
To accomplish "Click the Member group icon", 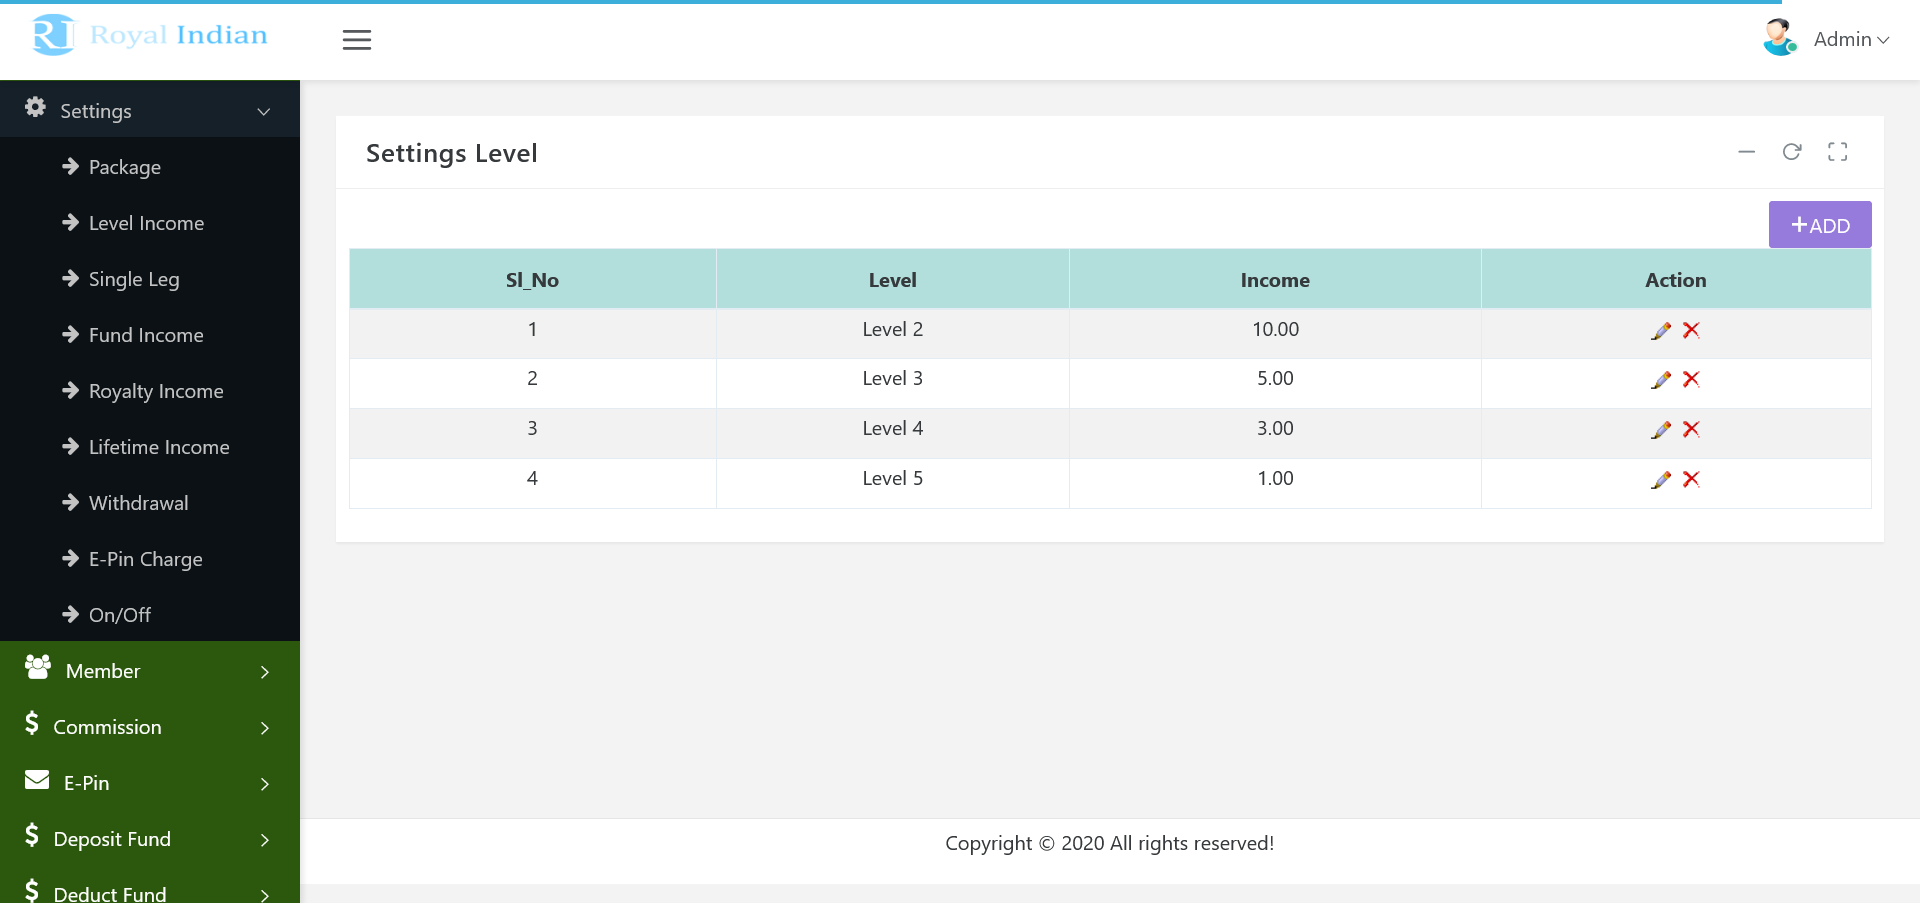I will (x=38, y=667).
